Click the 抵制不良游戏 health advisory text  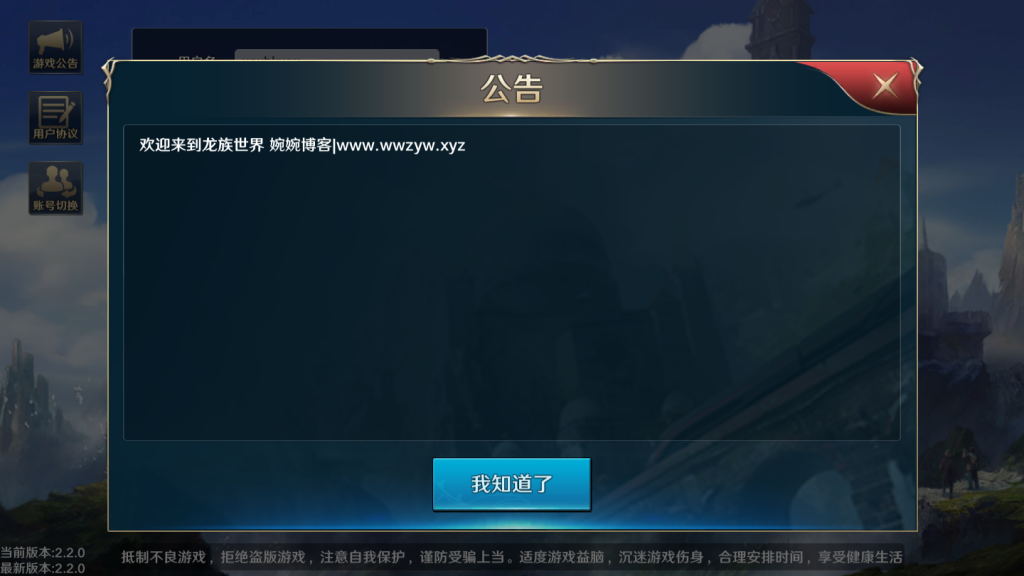pos(163,557)
